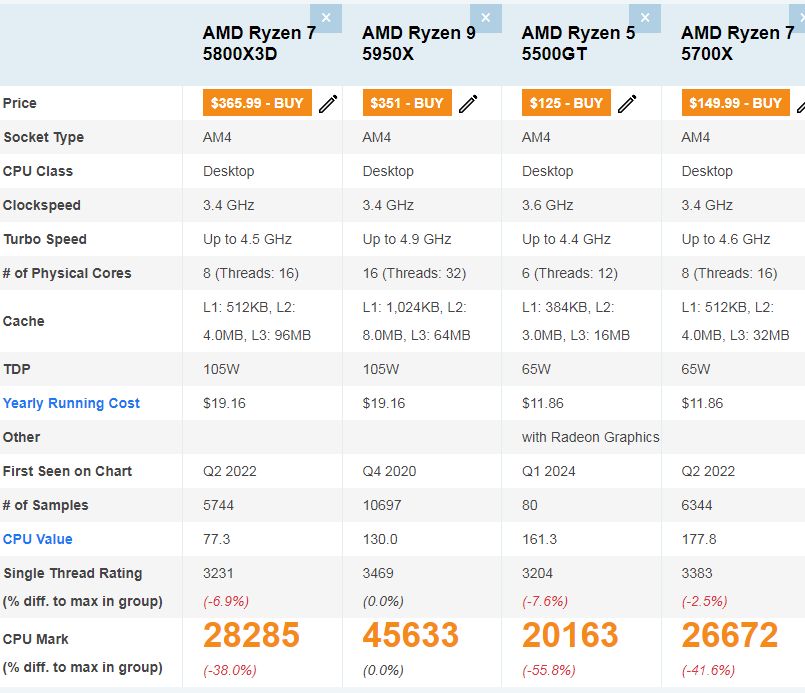Viewport: 805px width, 693px height.
Task: Click the CPU Mark row label
Action: coord(35,639)
